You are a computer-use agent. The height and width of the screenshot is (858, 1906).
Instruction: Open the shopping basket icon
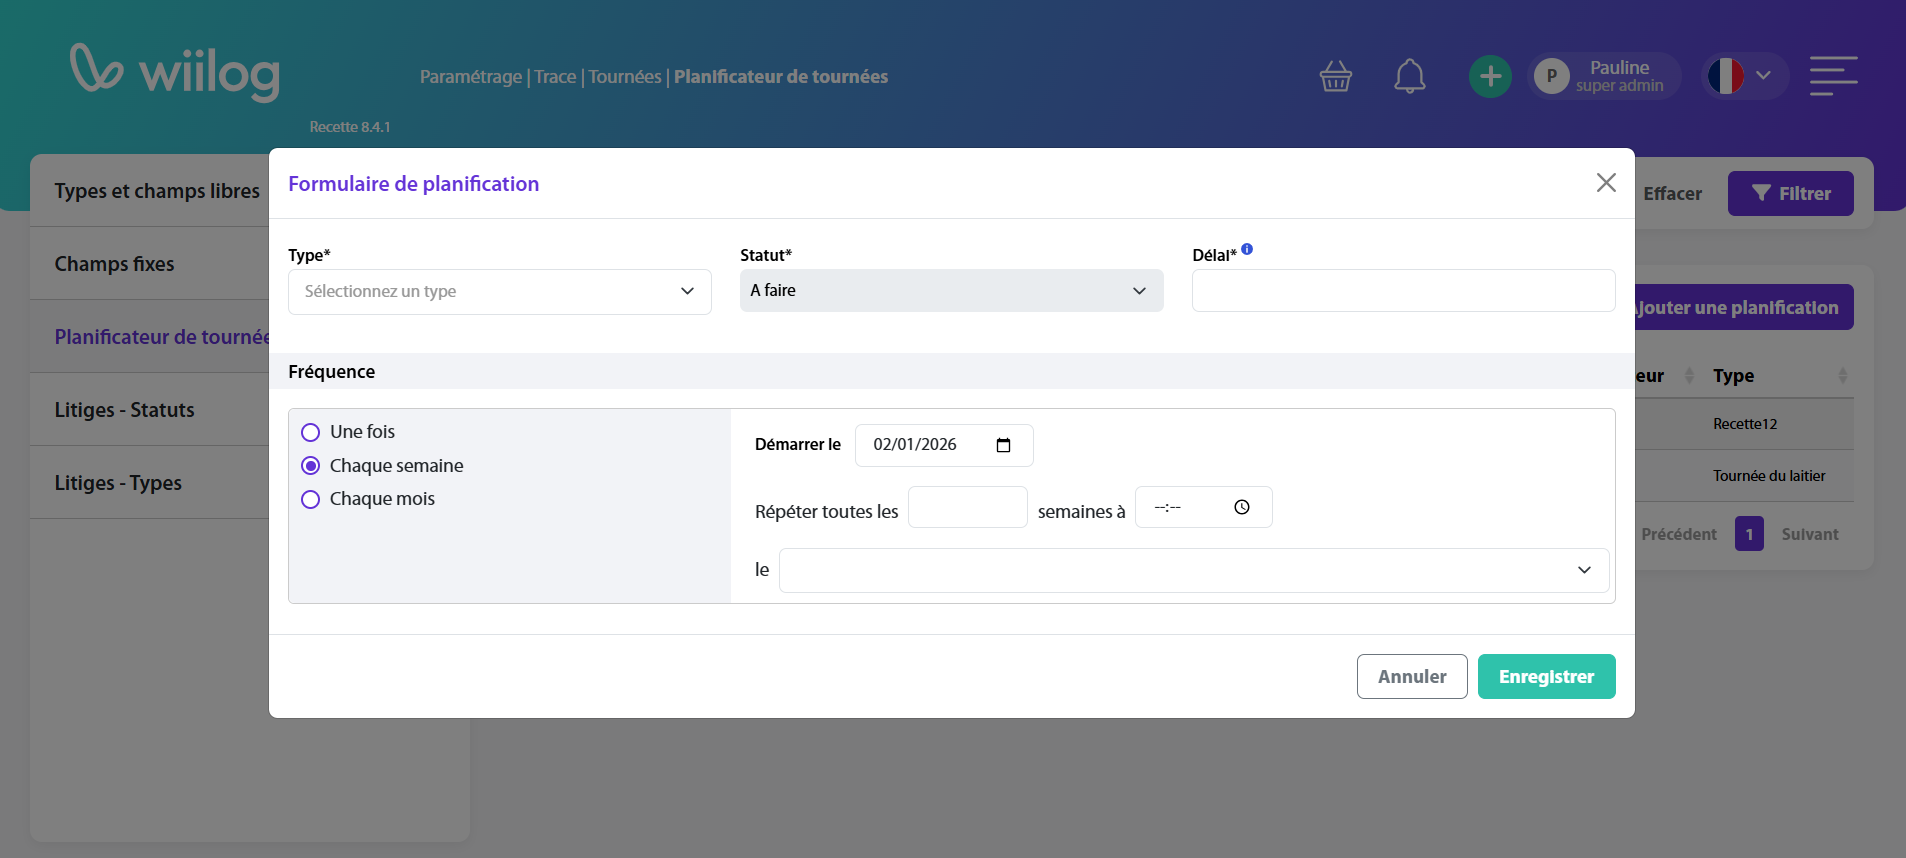point(1335,76)
